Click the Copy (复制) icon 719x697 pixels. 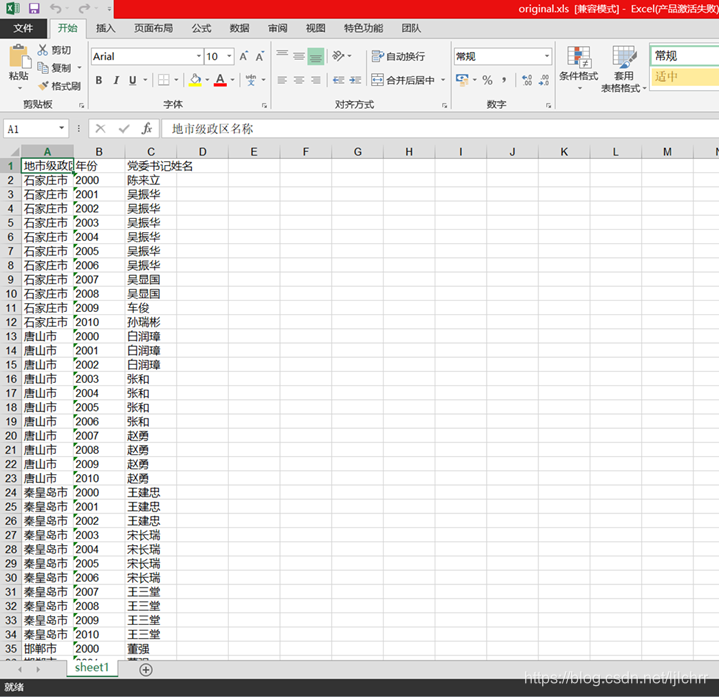coord(43,68)
